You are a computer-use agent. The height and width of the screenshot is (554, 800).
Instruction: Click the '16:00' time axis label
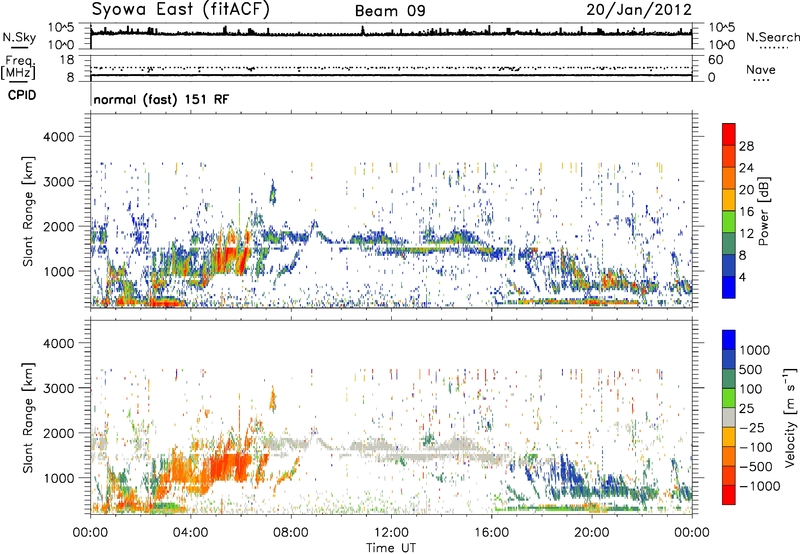tap(491, 533)
